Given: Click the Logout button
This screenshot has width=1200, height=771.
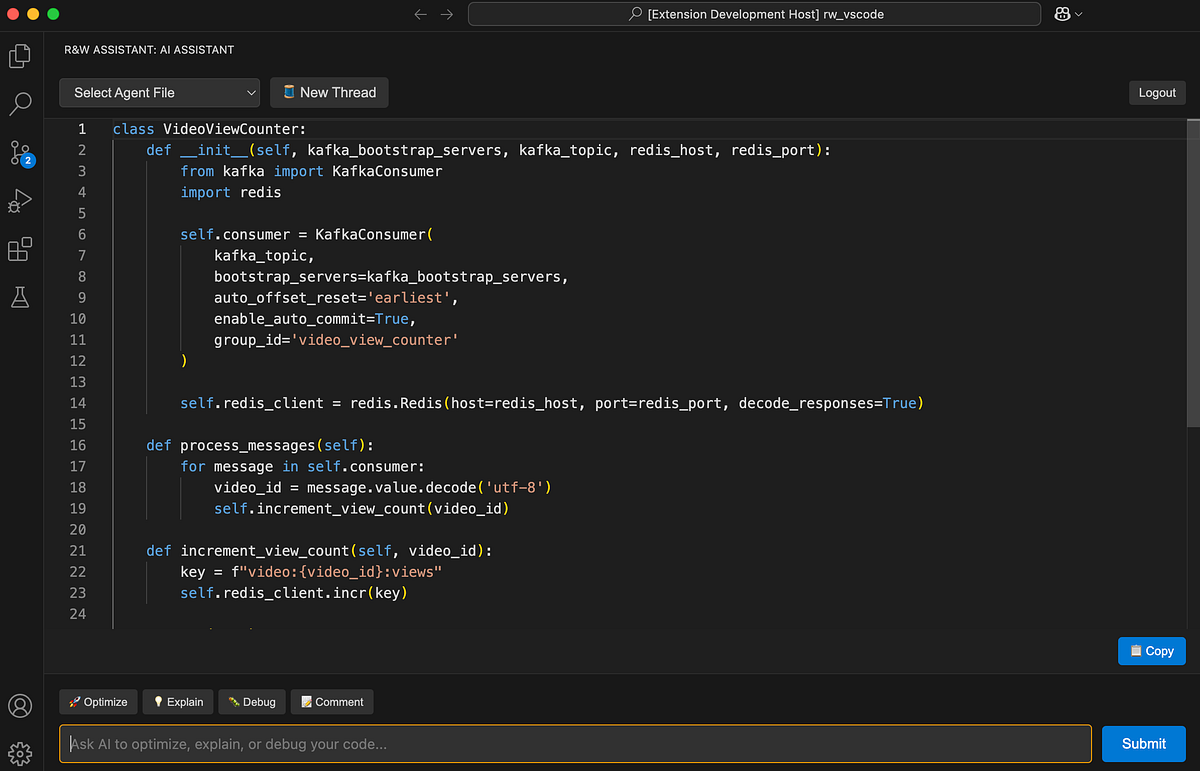Looking at the screenshot, I should point(1157,93).
